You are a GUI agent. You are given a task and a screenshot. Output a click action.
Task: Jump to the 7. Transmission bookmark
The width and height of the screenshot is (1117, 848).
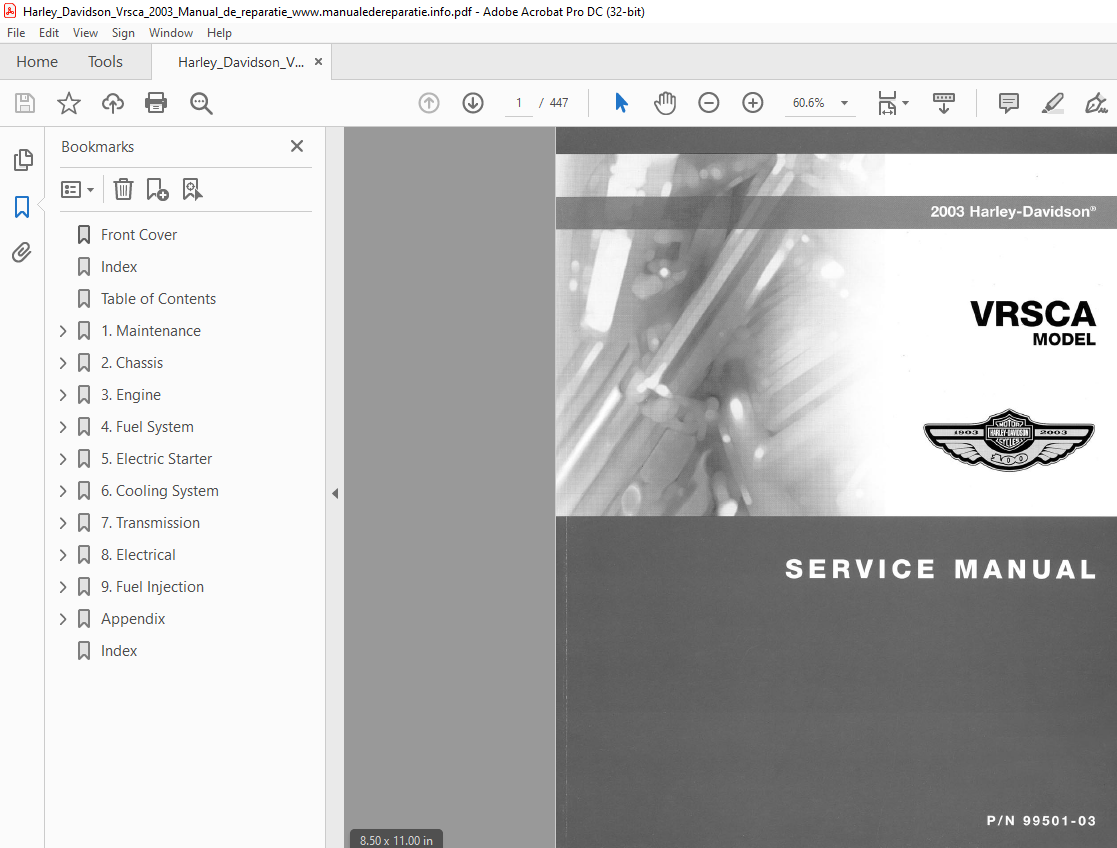coord(150,523)
